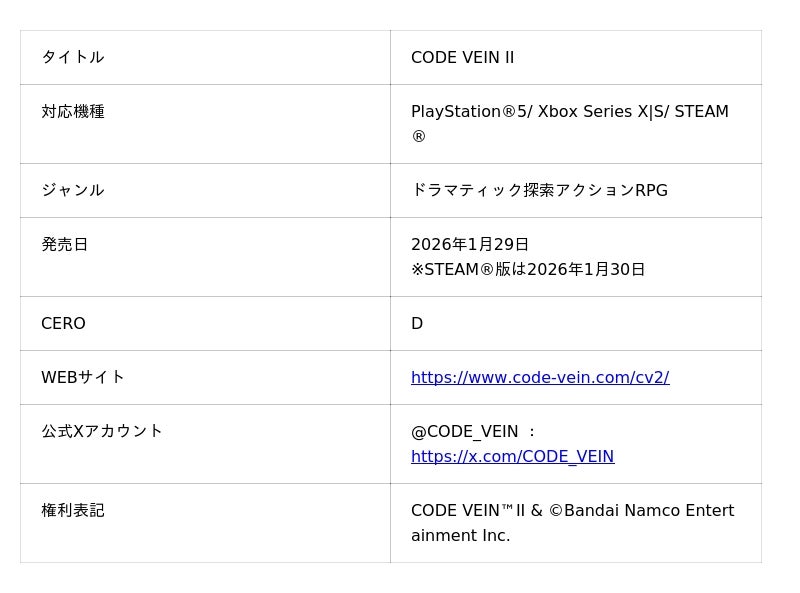This screenshot has height=593, width=800.
Task: Click the 権利表記 row label
Action: coord(73,510)
